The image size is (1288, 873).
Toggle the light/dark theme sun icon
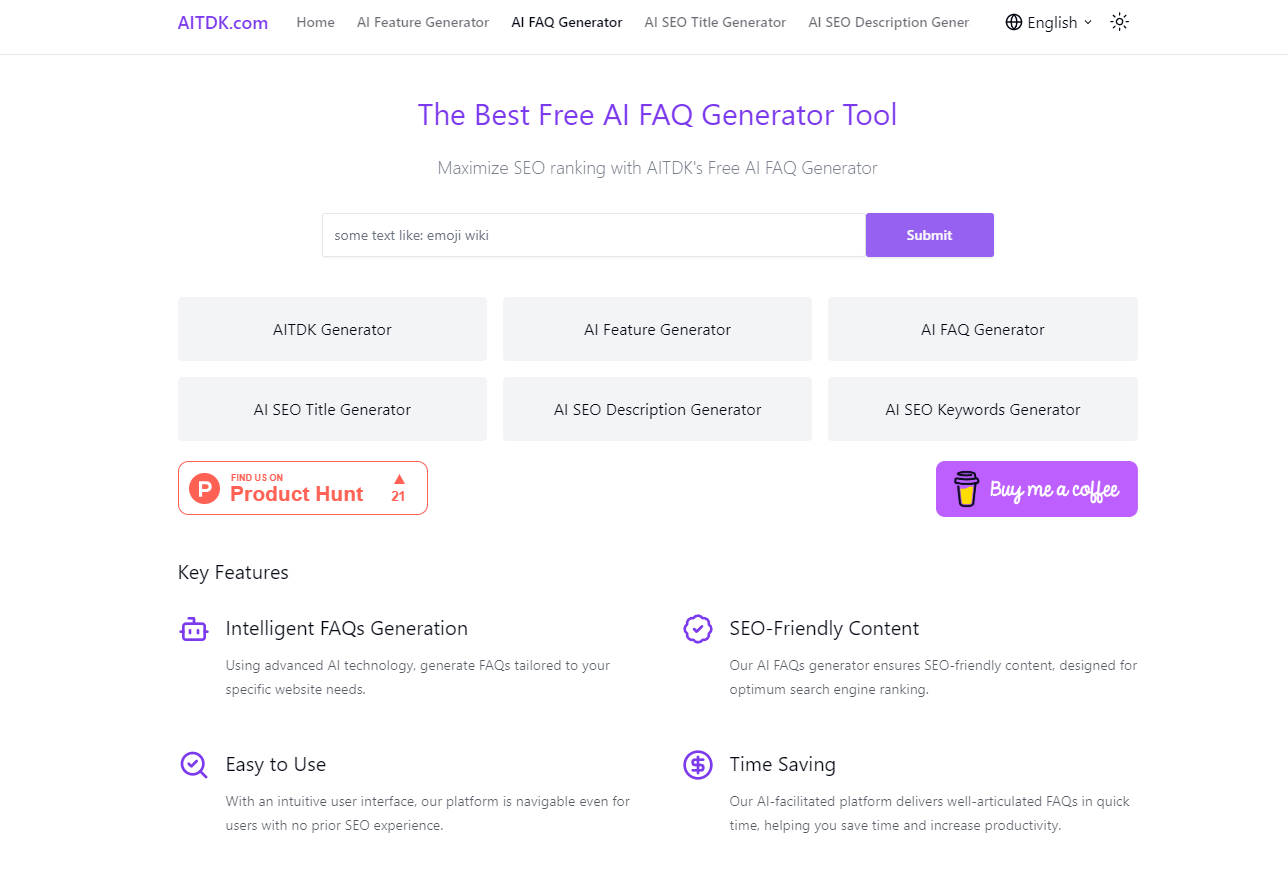[x=1120, y=22]
